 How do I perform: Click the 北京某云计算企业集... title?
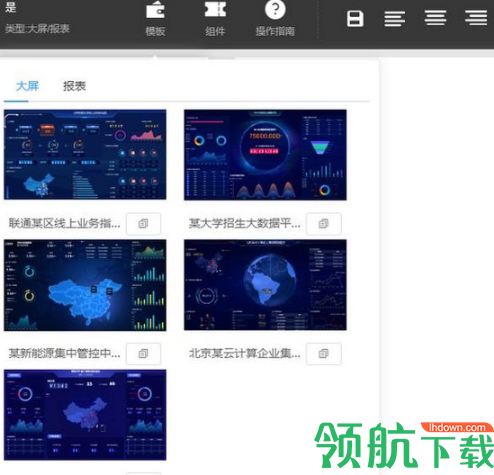(x=245, y=353)
